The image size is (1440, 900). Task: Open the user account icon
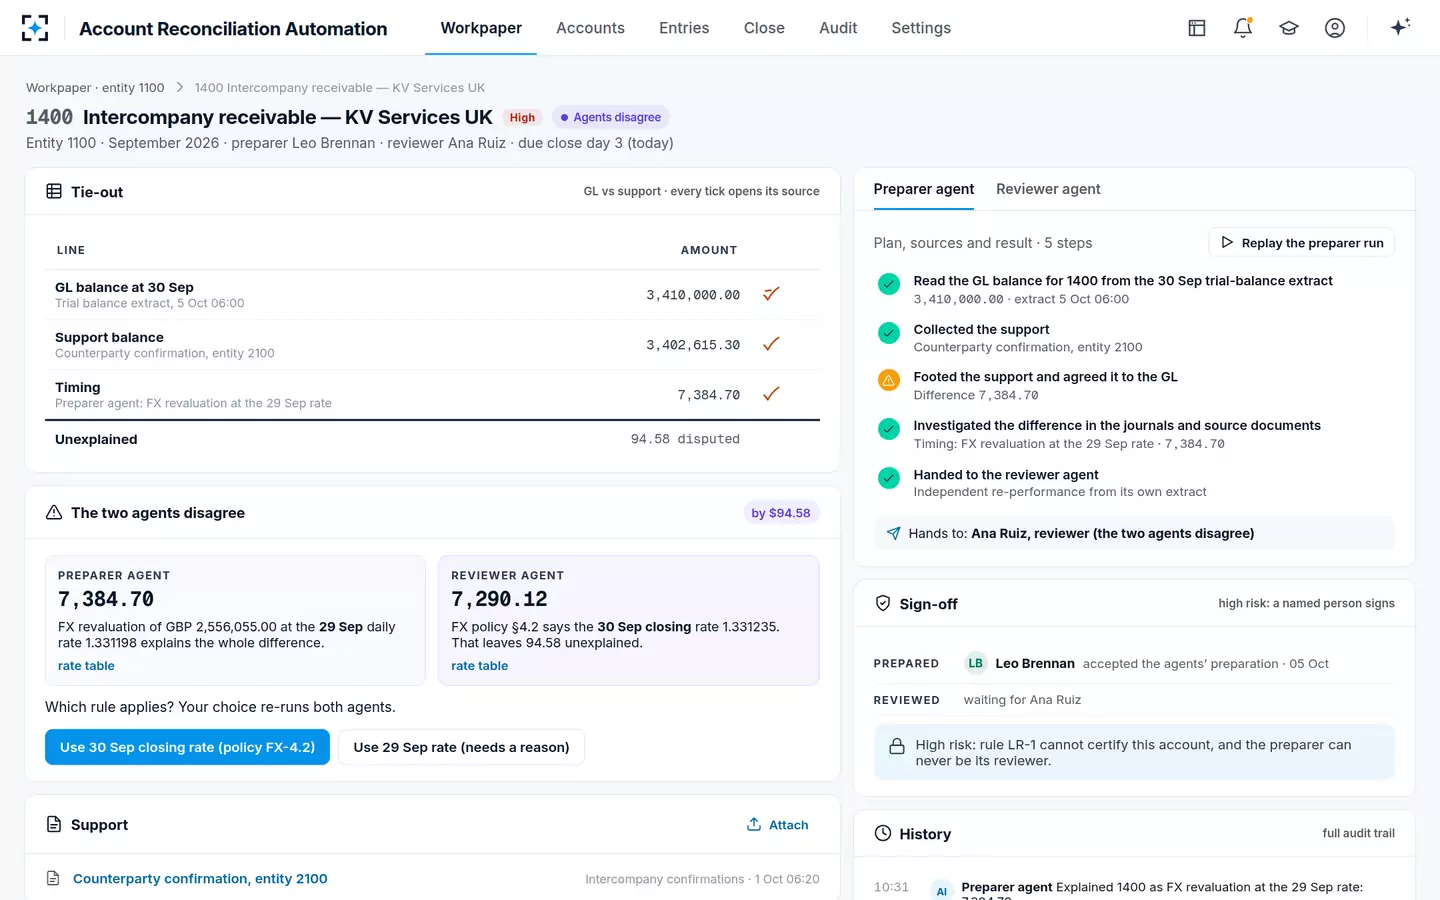[x=1335, y=28]
